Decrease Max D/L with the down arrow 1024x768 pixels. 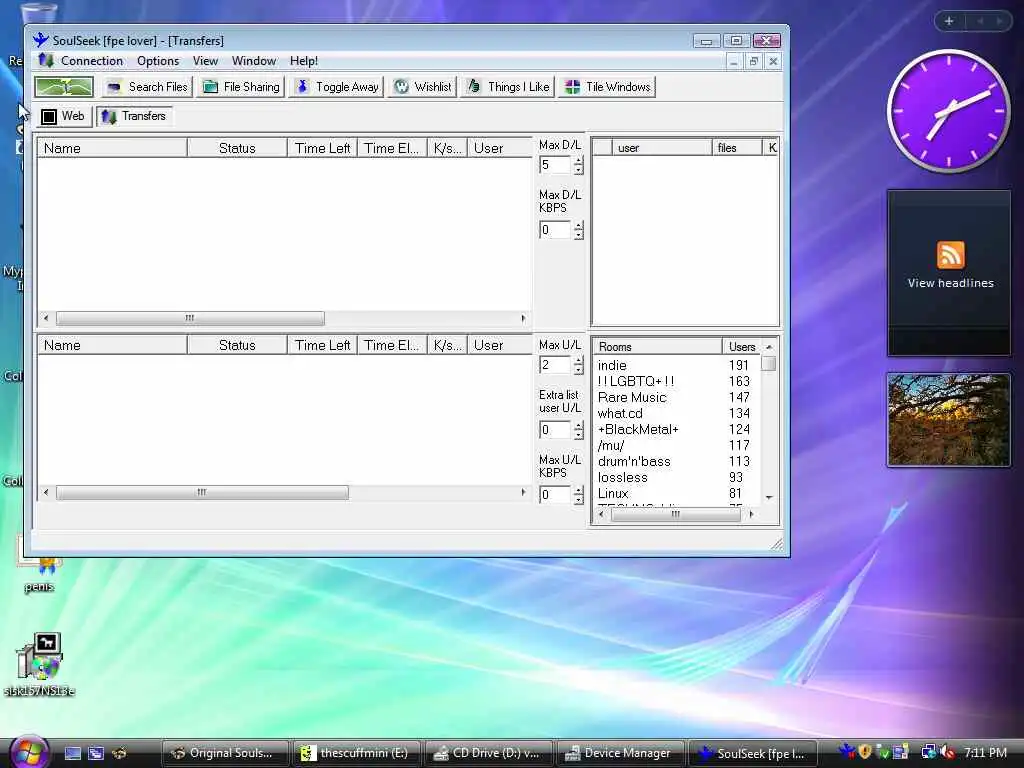(x=579, y=170)
